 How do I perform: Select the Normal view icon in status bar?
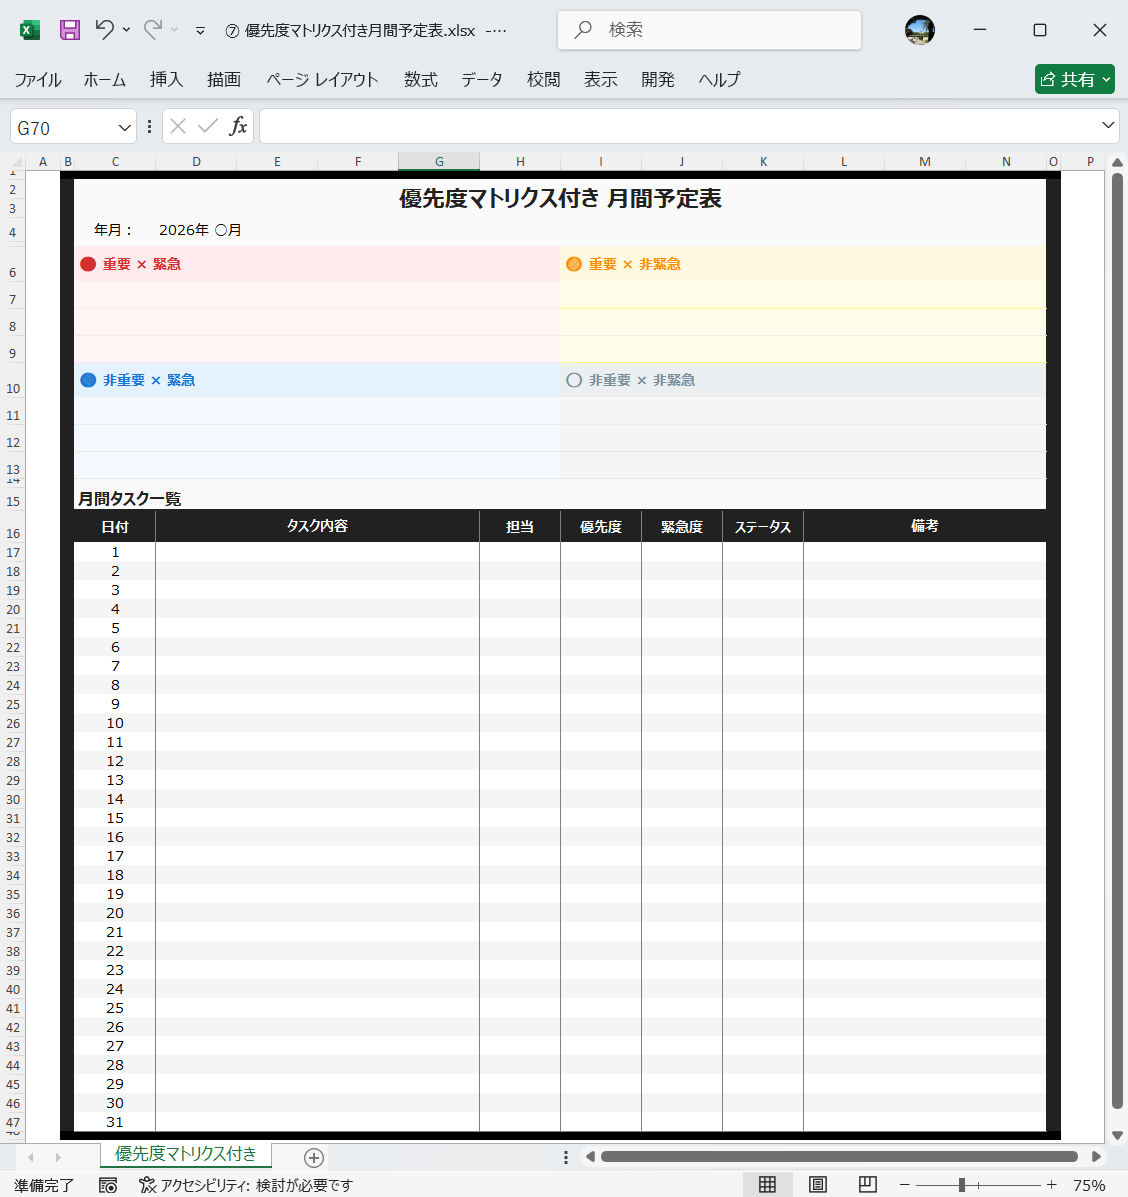[767, 1184]
